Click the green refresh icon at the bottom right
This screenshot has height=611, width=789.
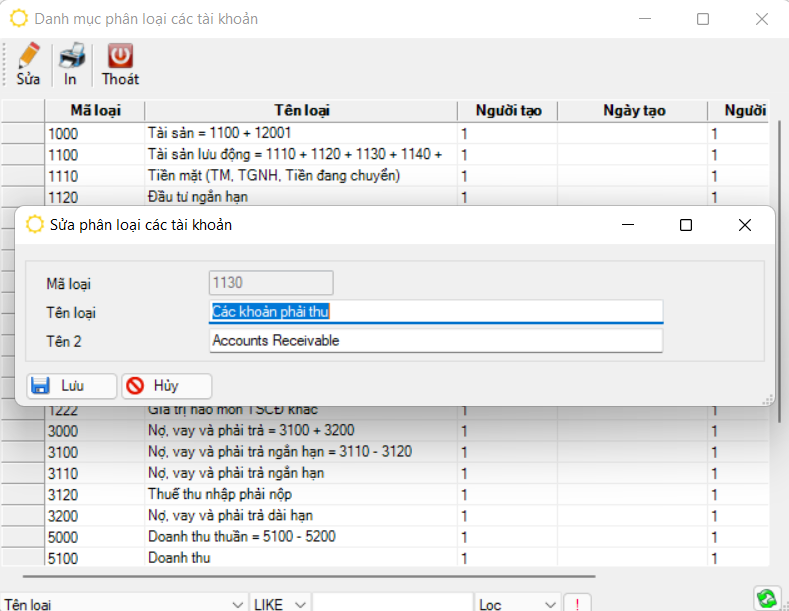[766, 598]
